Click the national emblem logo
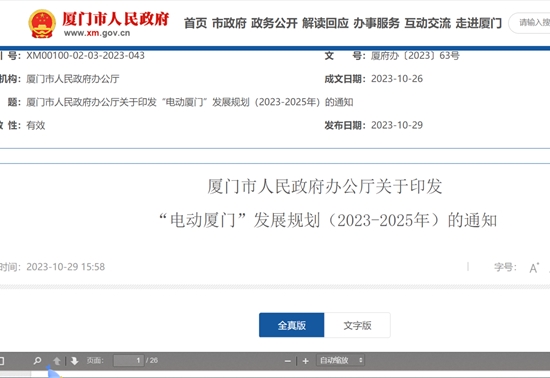Image resolution: width=550 pixels, height=378 pixels. (42, 24)
